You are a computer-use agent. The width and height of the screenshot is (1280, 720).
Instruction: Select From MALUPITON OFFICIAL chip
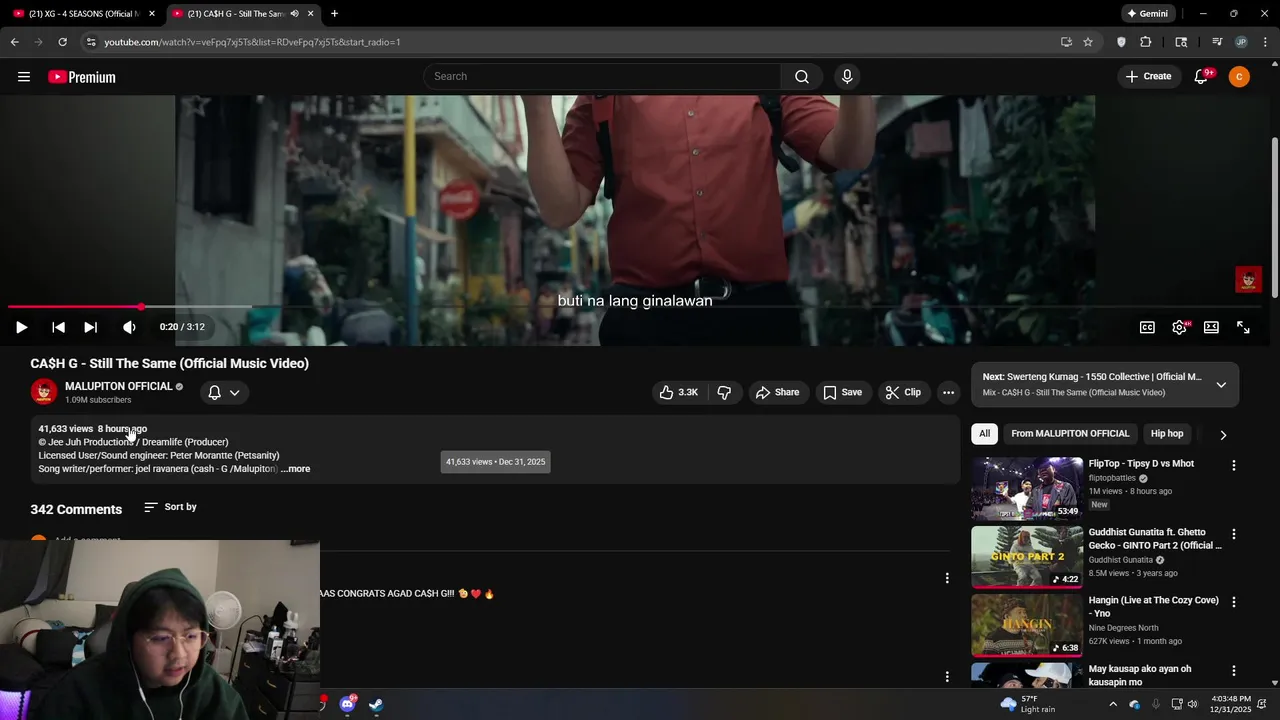pos(1070,434)
